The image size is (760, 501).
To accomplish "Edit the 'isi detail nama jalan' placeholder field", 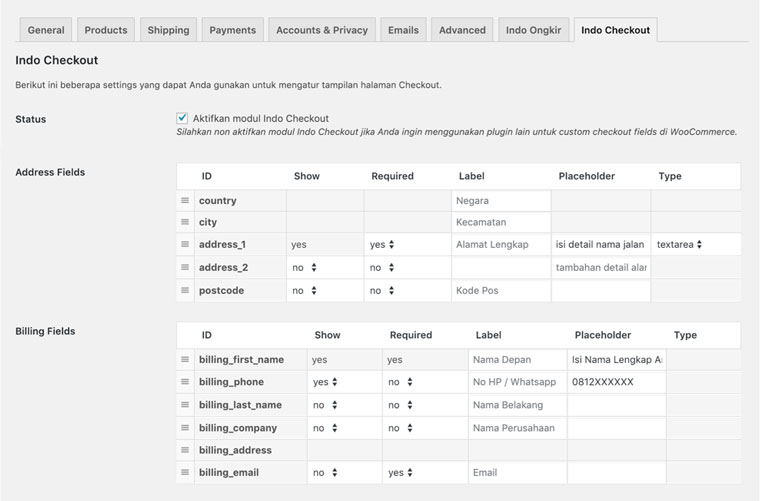I will [601, 245].
